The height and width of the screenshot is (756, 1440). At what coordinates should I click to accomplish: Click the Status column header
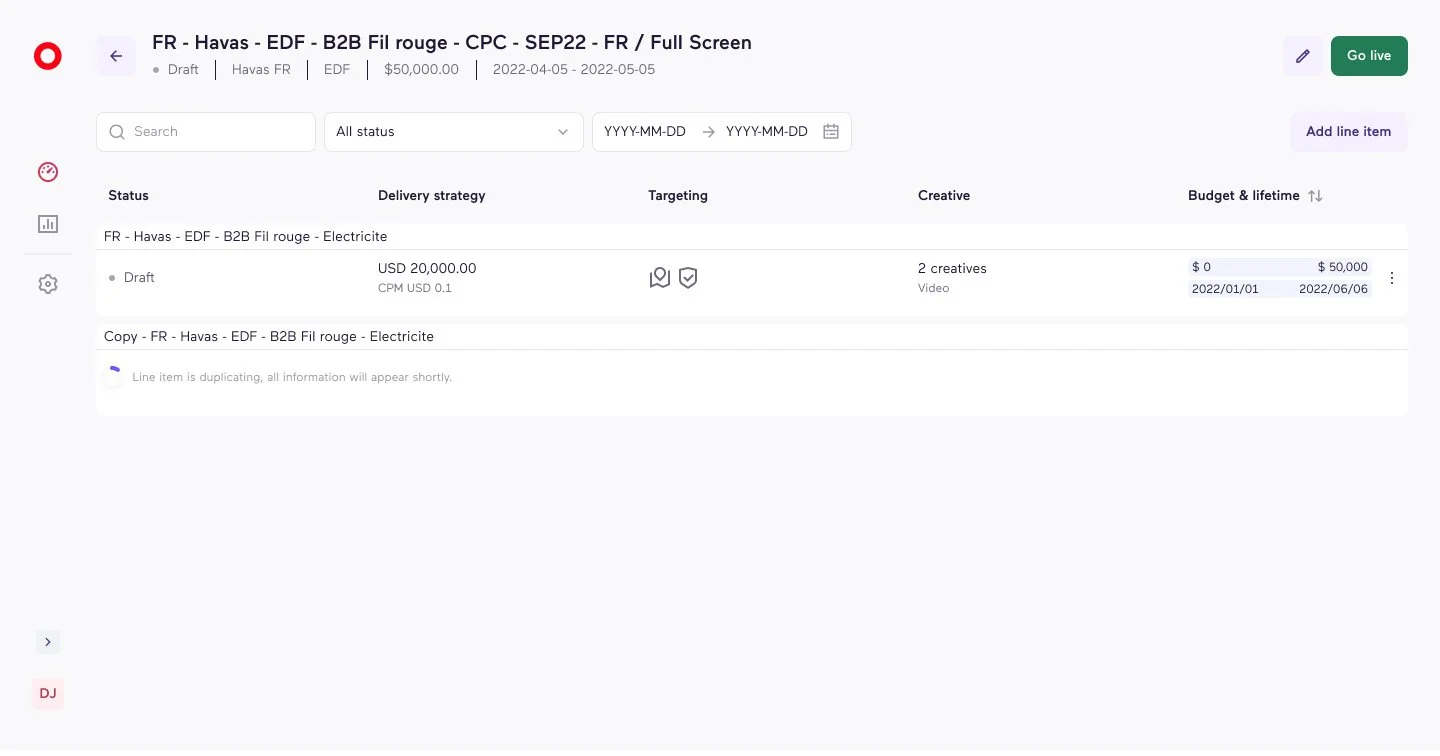tap(128, 196)
